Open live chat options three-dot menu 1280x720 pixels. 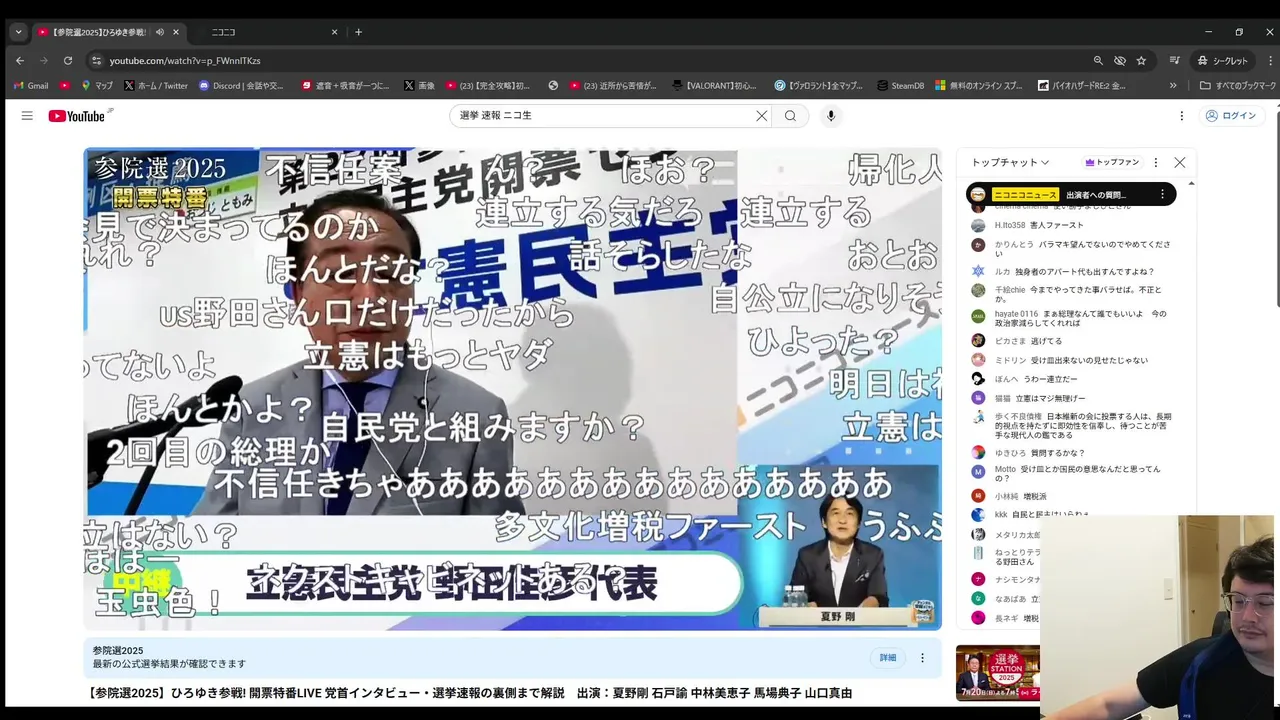coord(1156,162)
